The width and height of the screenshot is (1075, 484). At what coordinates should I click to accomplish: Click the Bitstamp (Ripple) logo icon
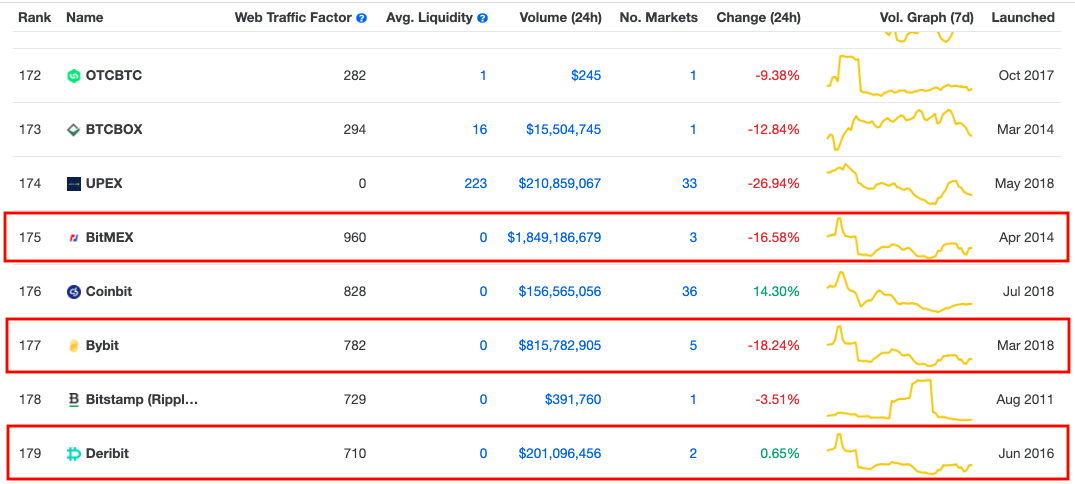[x=73, y=400]
